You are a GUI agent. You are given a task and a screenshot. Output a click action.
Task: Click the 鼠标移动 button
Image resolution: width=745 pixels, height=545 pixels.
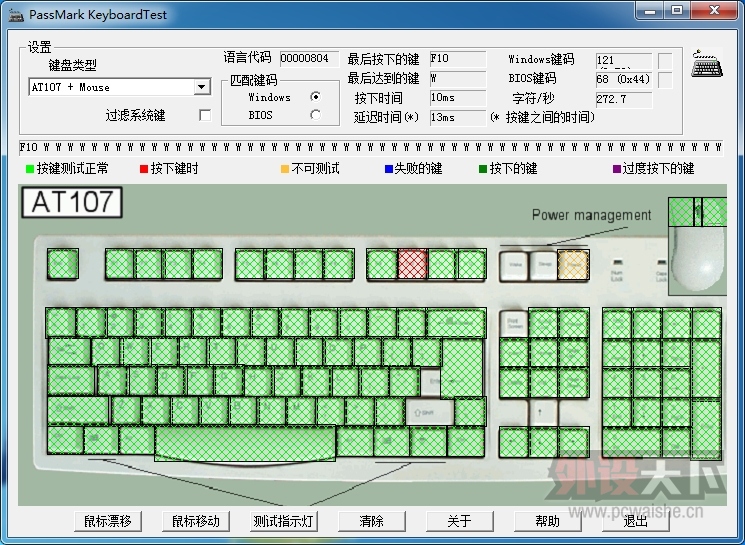[196, 521]
